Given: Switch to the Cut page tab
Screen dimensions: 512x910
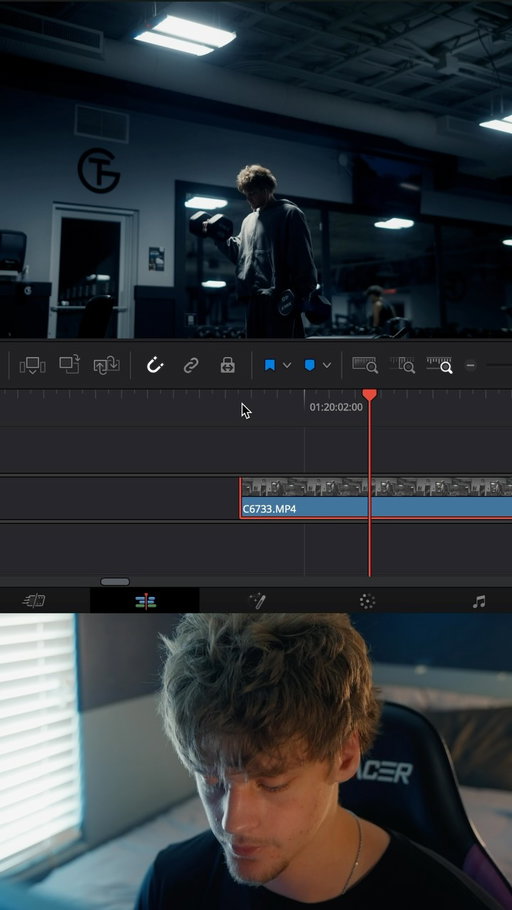Looking at the screenshot, I should 34,601.
